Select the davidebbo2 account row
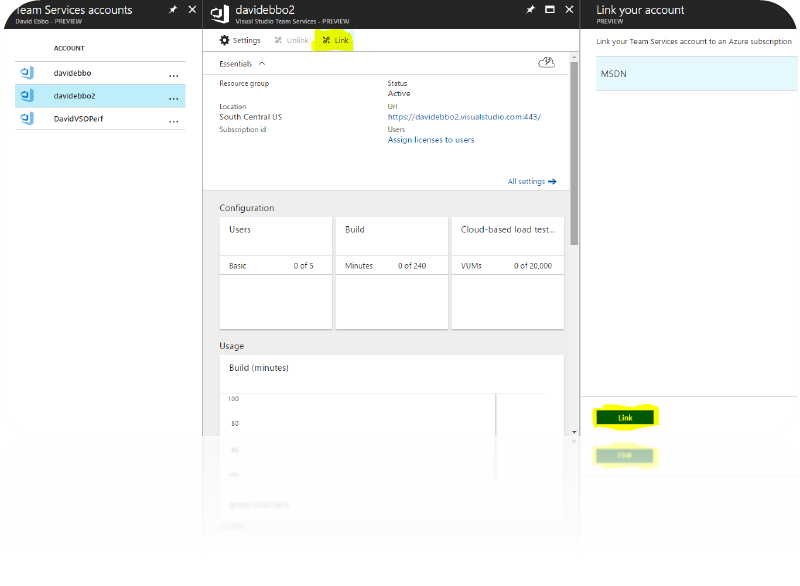This screenshot has height=586, width=800. click(100, 96)
